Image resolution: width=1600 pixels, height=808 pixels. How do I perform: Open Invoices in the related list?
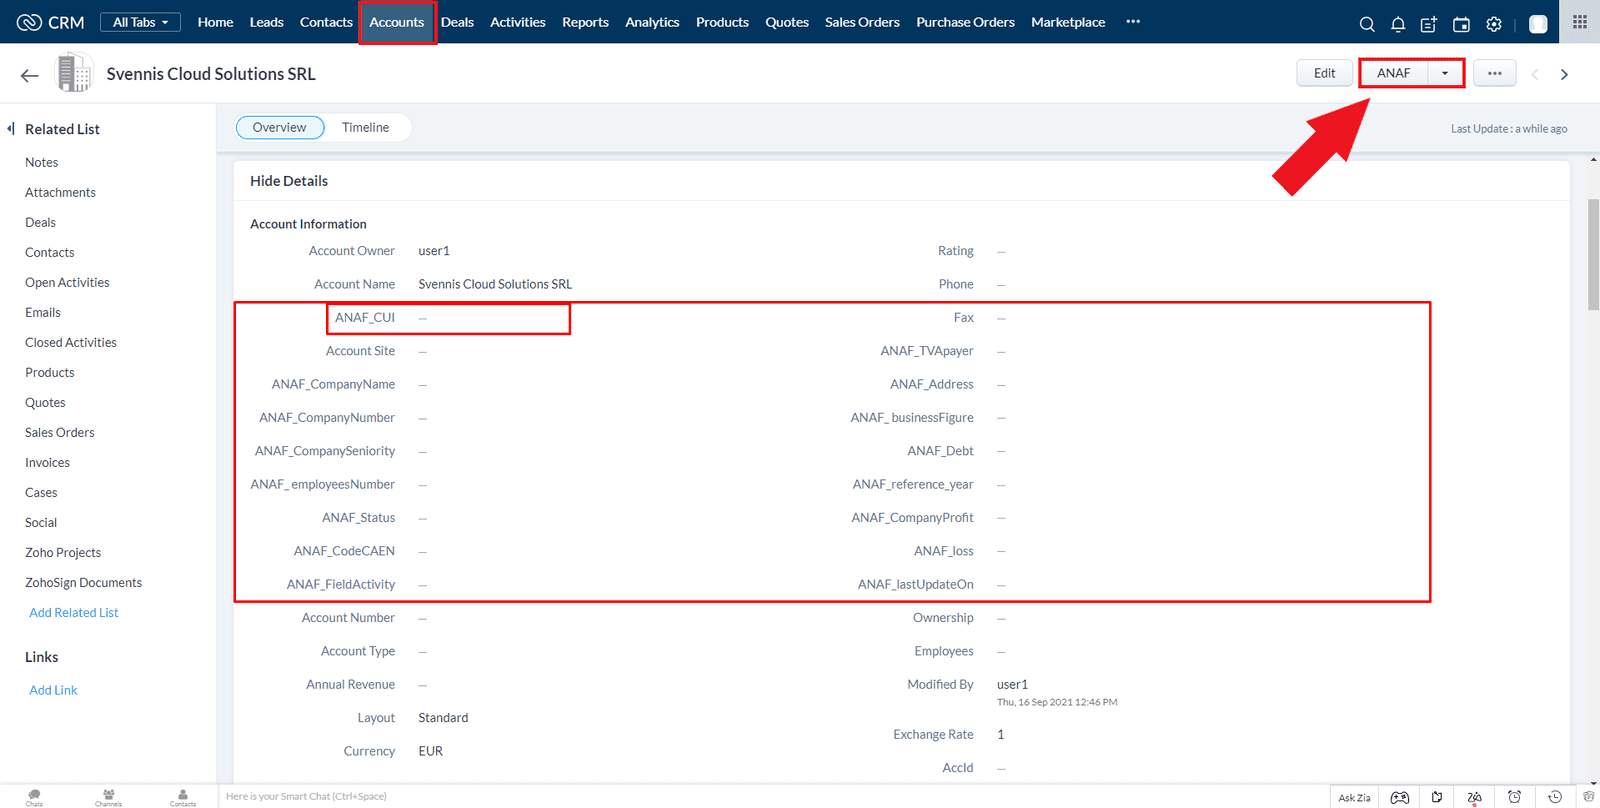click(47, 463)
